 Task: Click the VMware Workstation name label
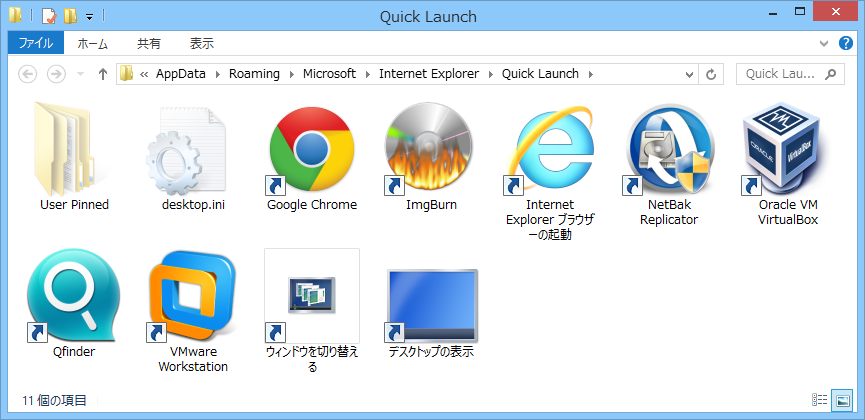[x=193, y=359]
